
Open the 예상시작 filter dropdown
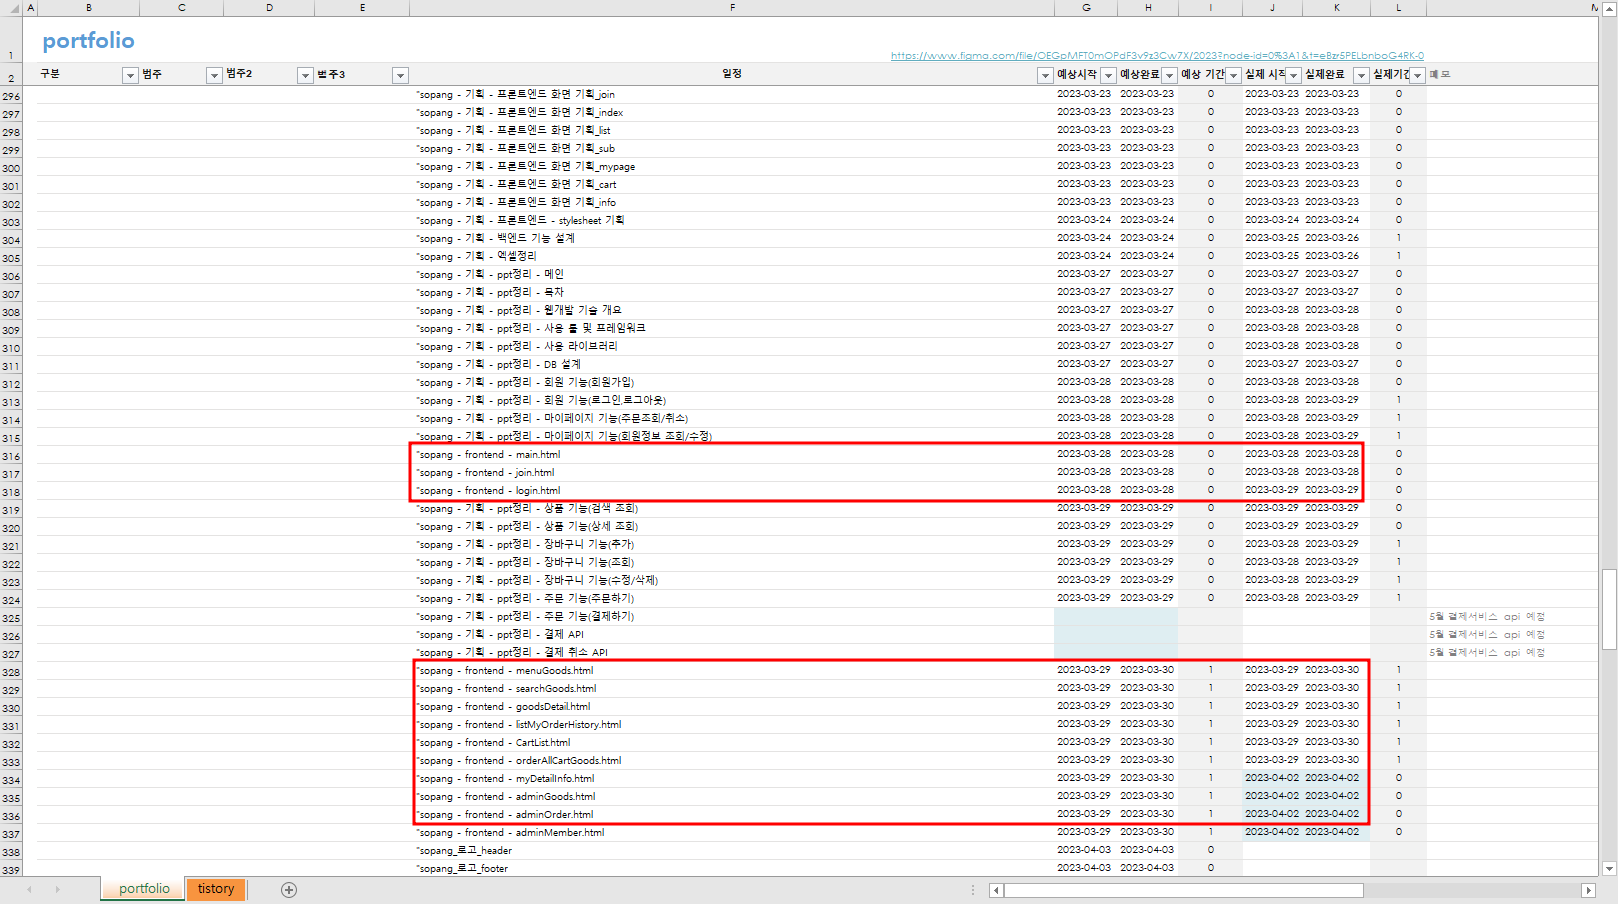pos(1108,75)
